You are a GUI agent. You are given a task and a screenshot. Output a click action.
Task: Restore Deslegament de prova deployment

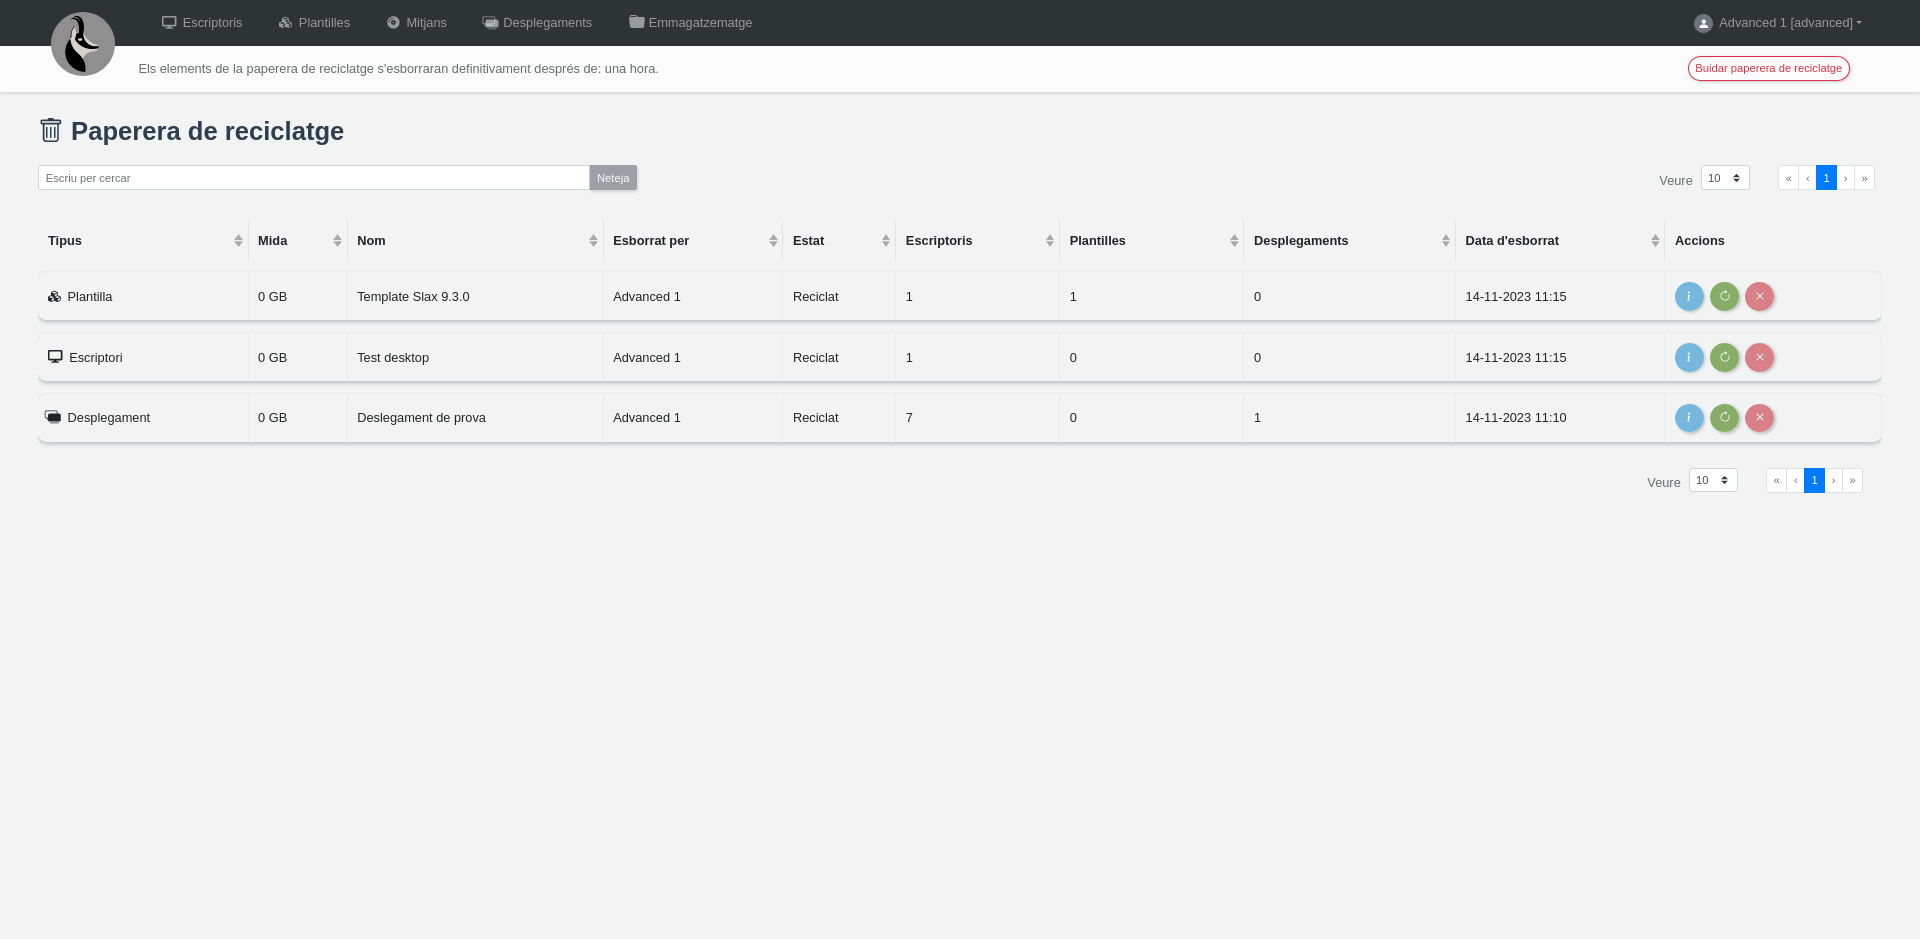pyautogui.click(x=1724, y=418)
